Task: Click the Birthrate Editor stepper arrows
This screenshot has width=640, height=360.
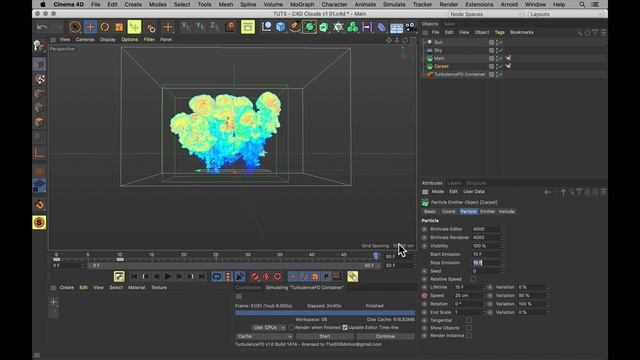Action: 502,229
